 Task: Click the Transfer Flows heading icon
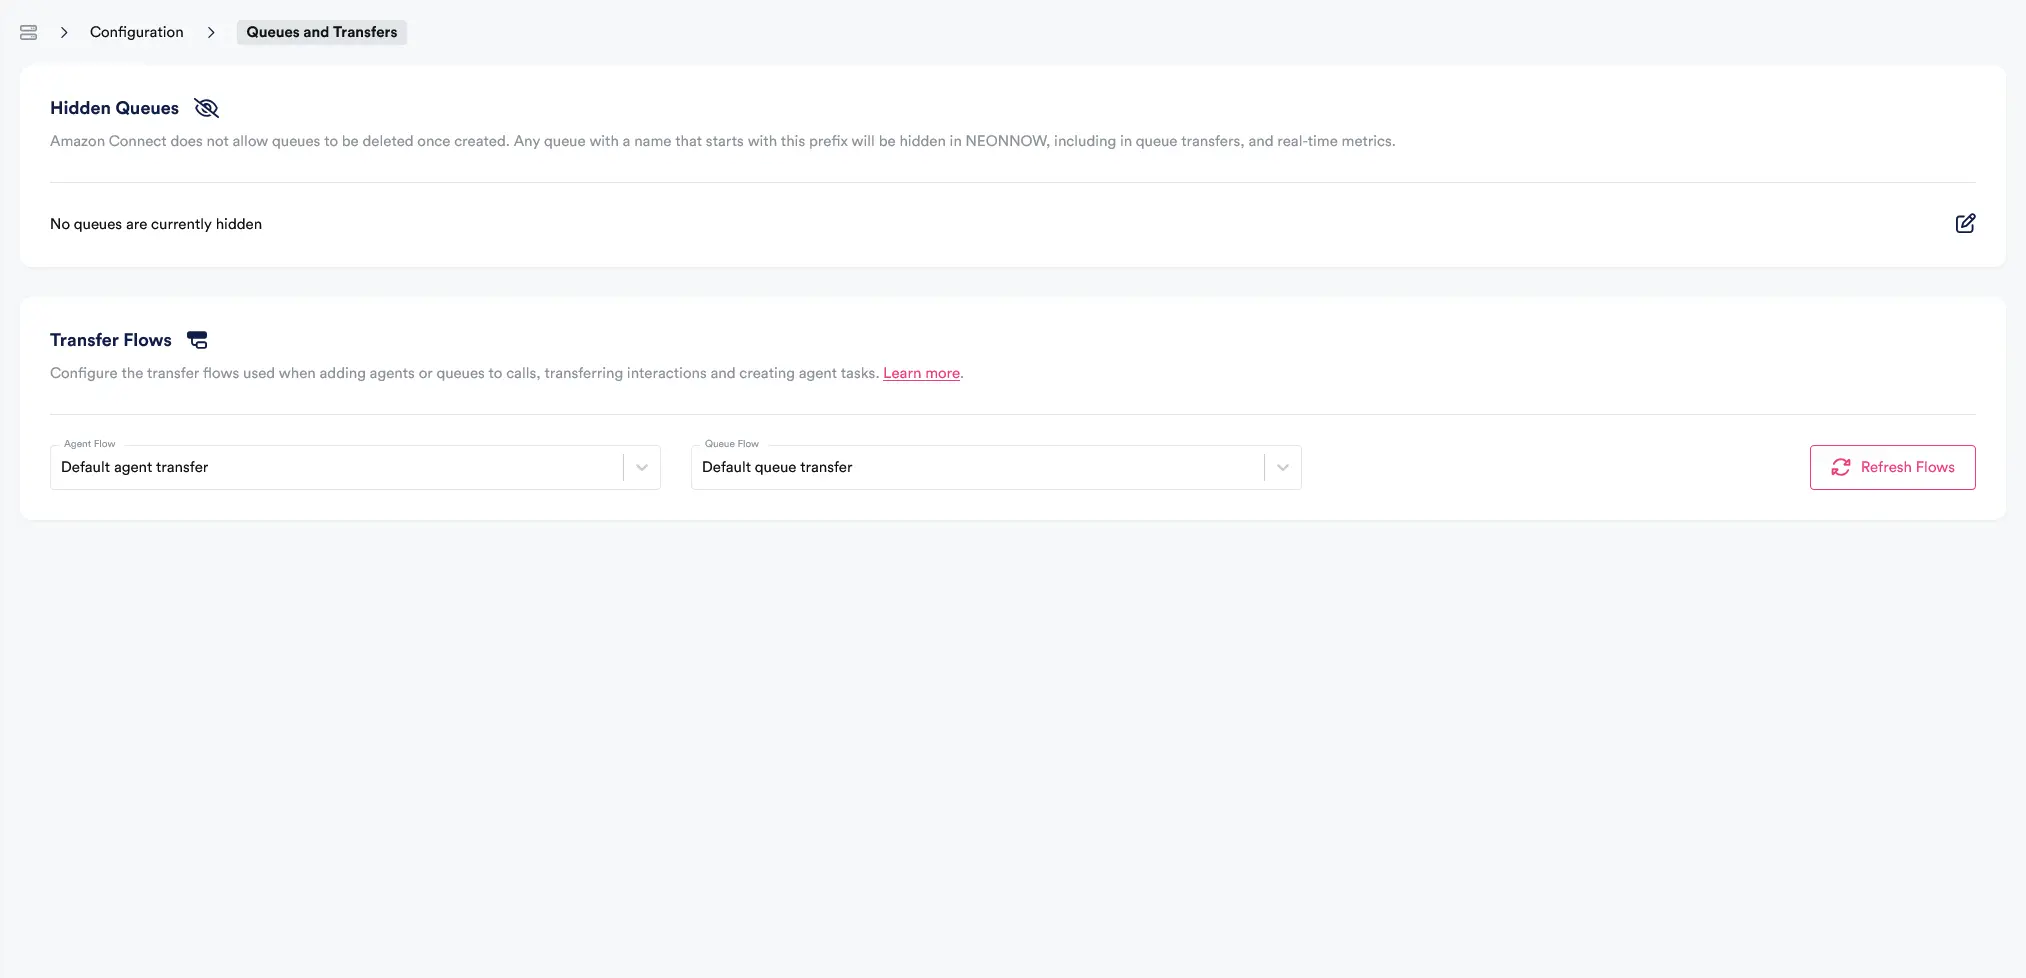coord(197,340)
